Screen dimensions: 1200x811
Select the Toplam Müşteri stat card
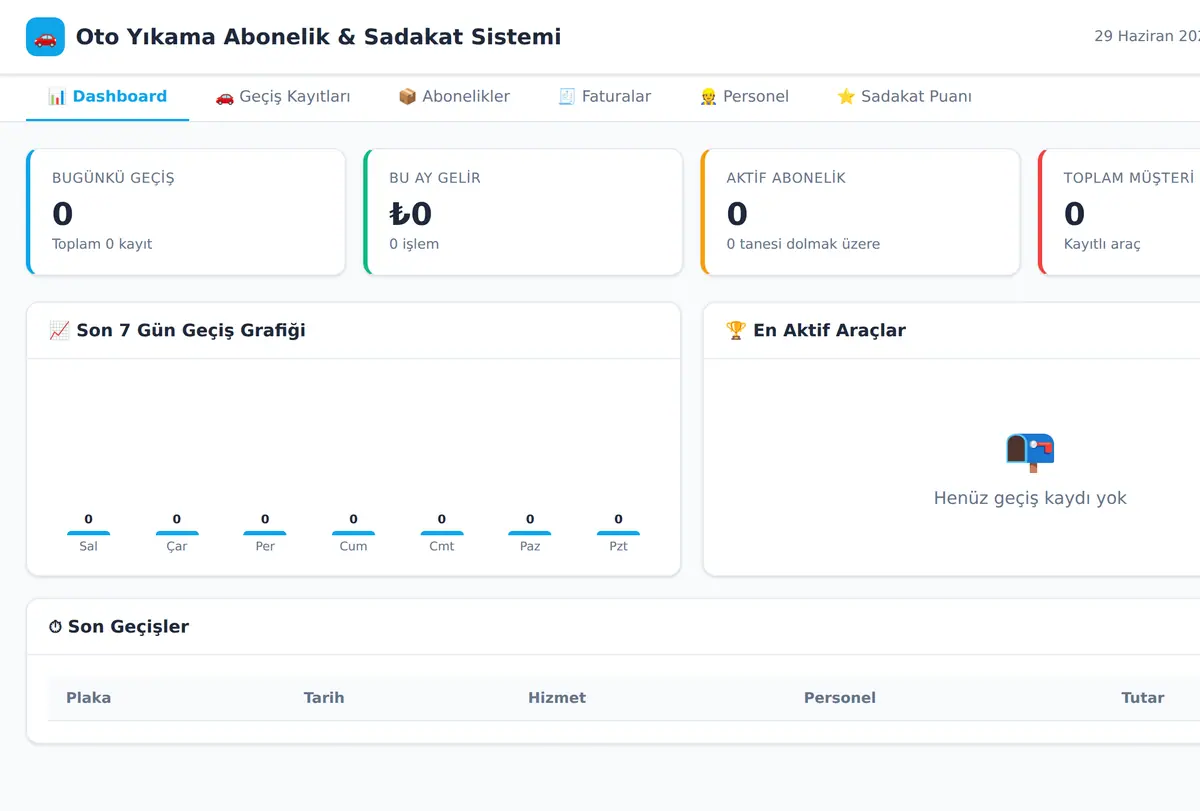tap(1119, 212)
